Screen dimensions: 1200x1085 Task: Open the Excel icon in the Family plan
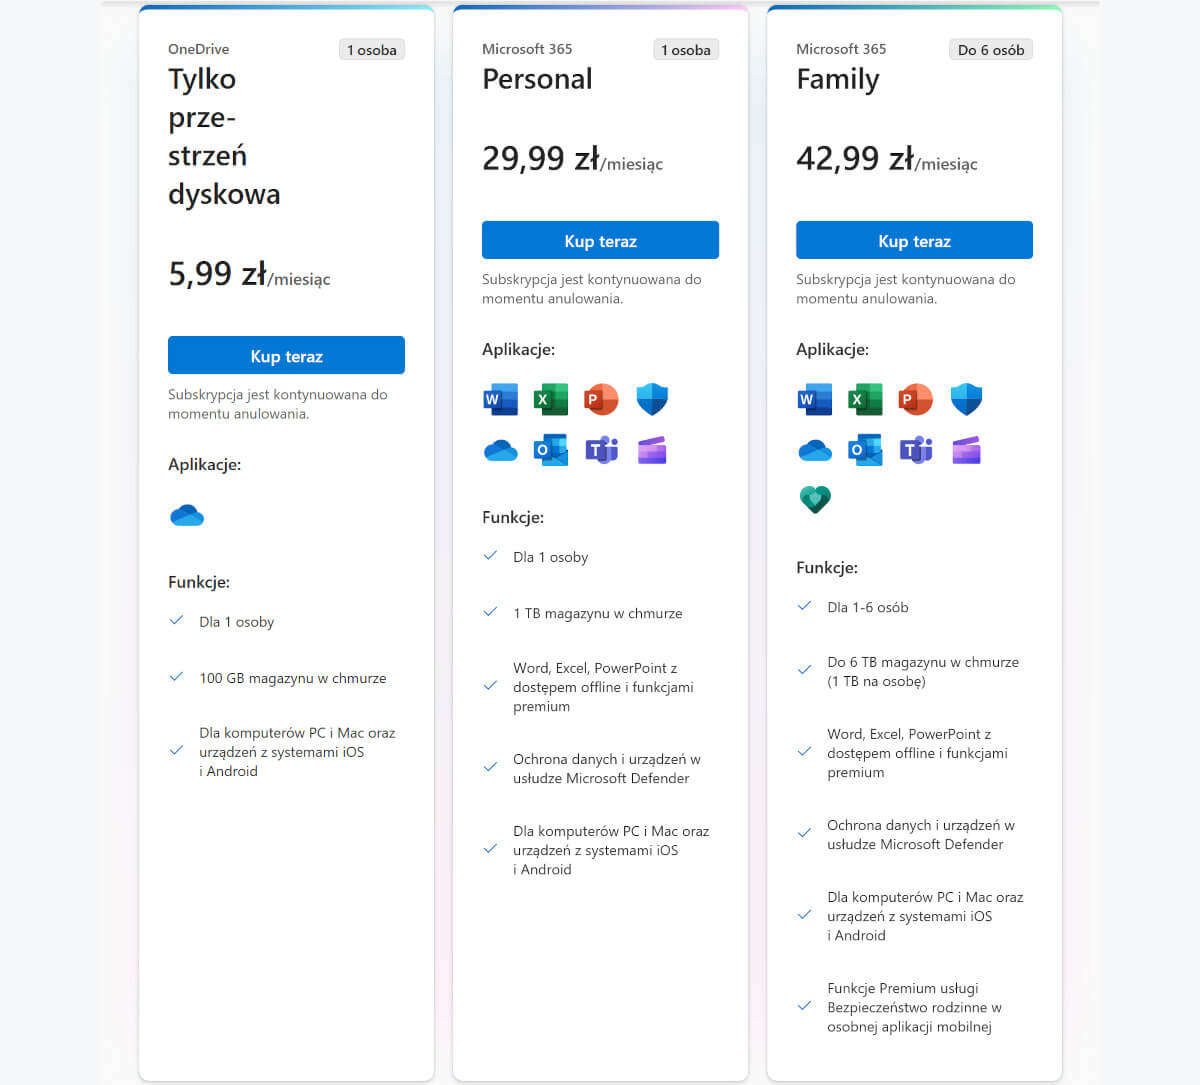[865, 398]
